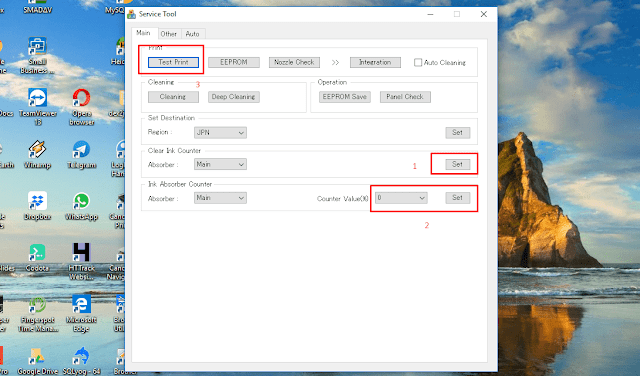640x376 pixels.
Task: Start Deep Cleaning
Action: [234, 97]
